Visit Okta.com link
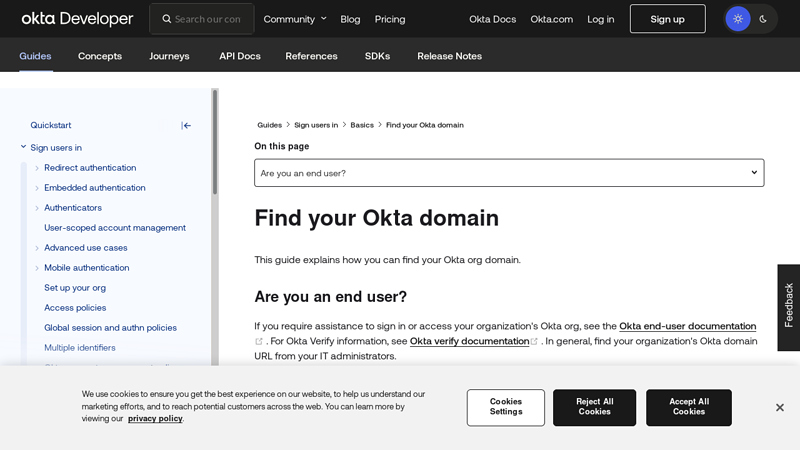The width and height of the screenshot is (800, 450). pos(552,19)
